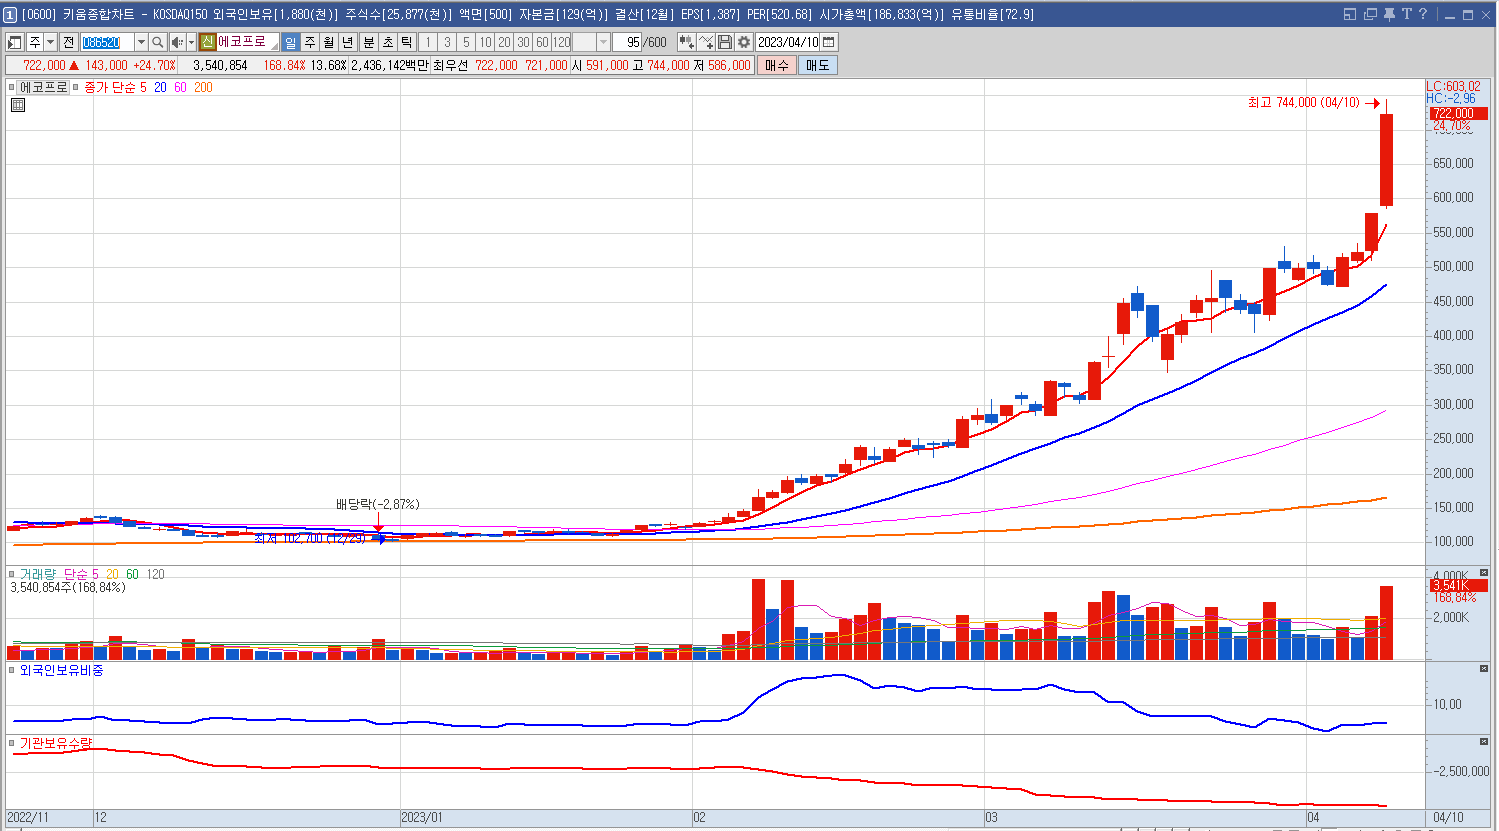This screenshot has height=831, width=1499.
Task: Click the duplicate window icon in title bar
Action: 1370,14
